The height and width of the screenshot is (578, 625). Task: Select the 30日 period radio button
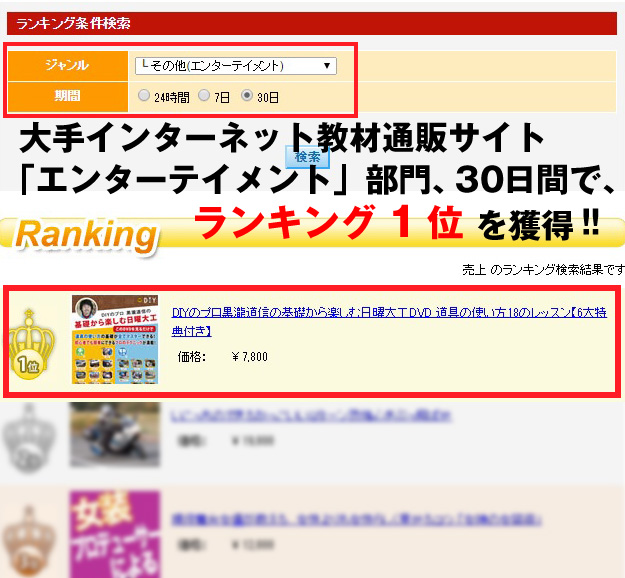[247, 96]
